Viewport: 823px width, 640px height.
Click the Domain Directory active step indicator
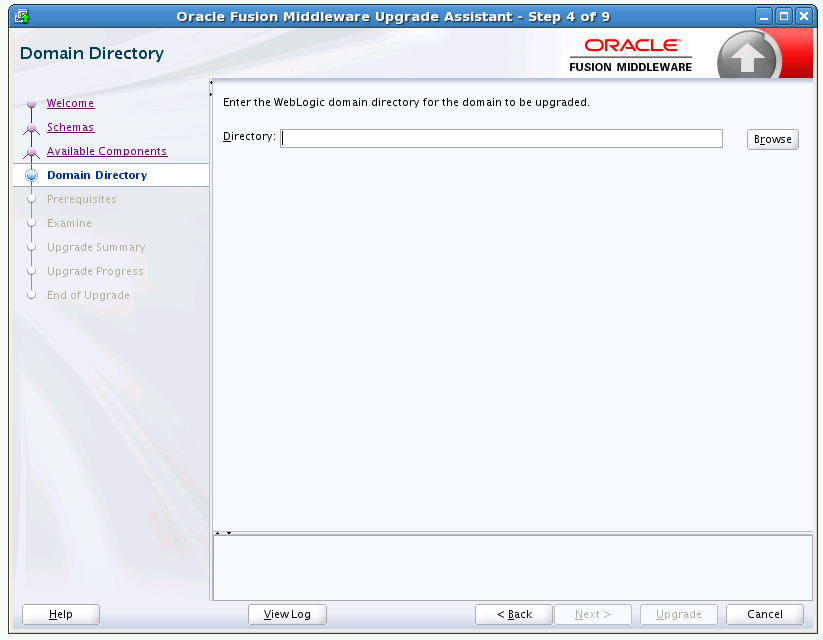(x=31, y=175)
